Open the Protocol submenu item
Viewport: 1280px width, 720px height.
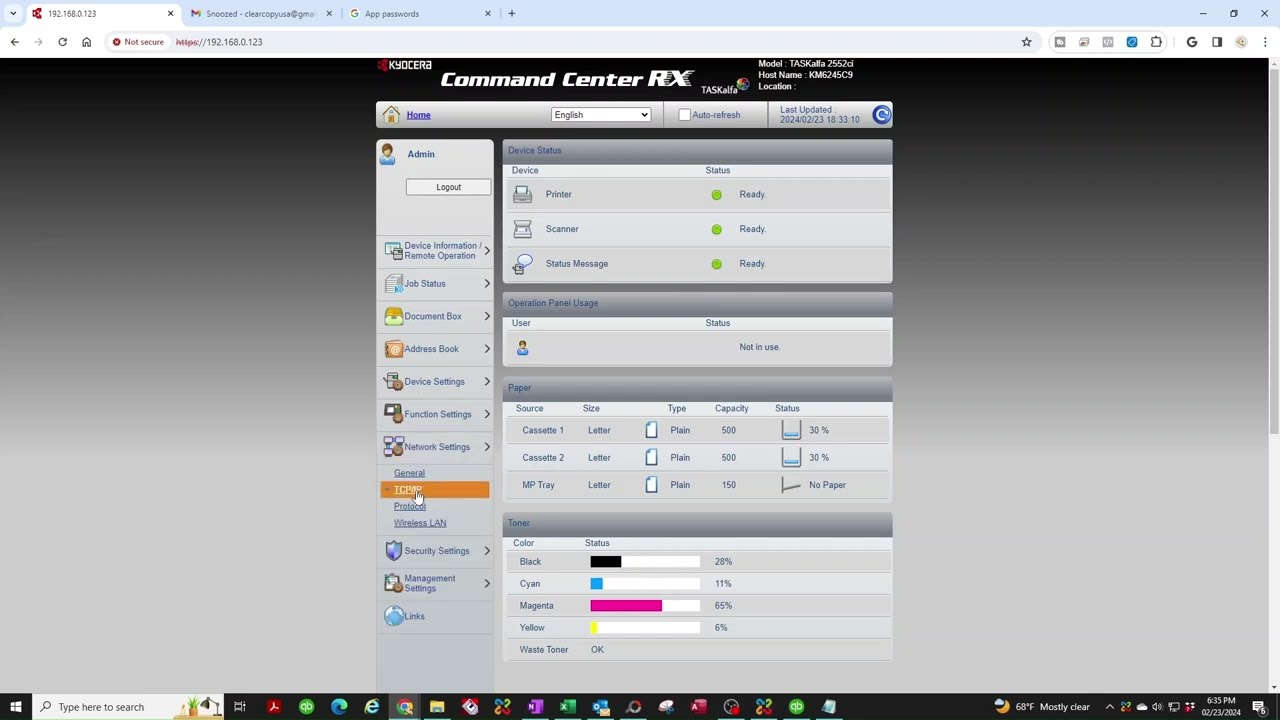pyautogui.click(x=410, y=506)
